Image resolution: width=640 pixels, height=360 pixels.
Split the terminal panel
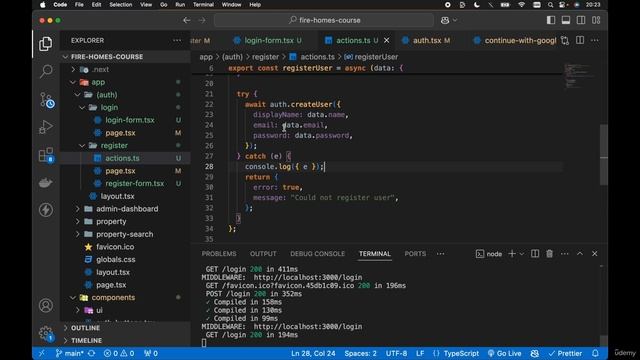(x=535, y=253)
